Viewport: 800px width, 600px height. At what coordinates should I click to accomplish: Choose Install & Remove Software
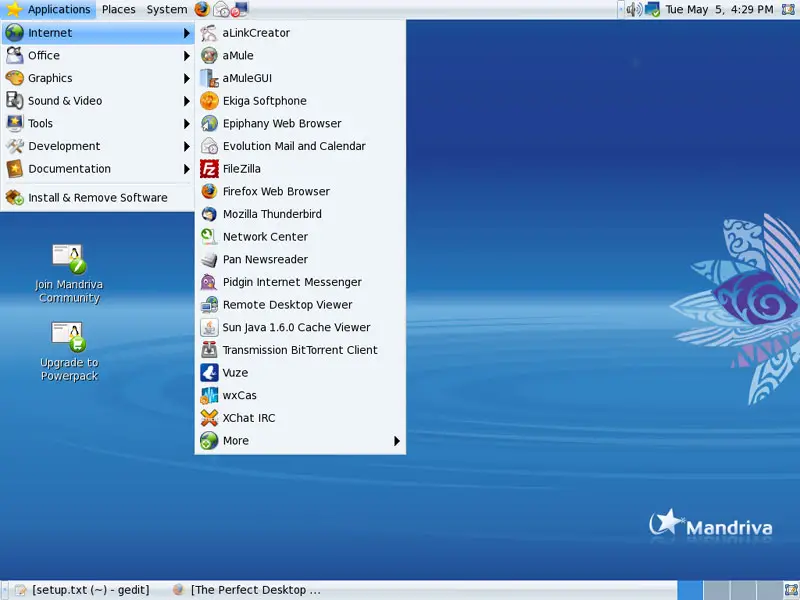click(98, 197)
